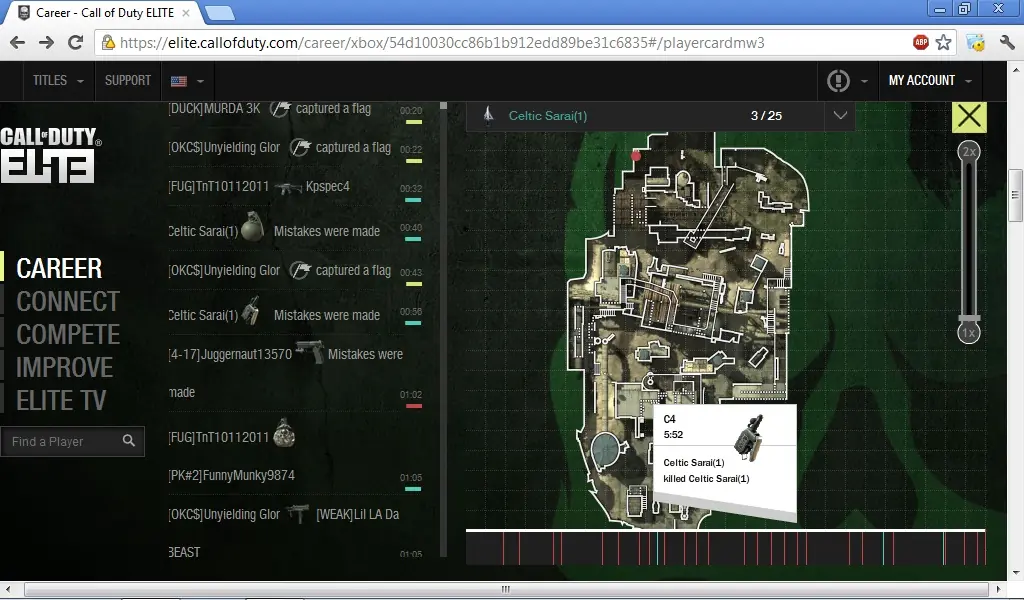1024x600 pixels.
Task: Click the horizontal scrollbar at bottom
Action: pyautogui.click(x=505, y=589)
